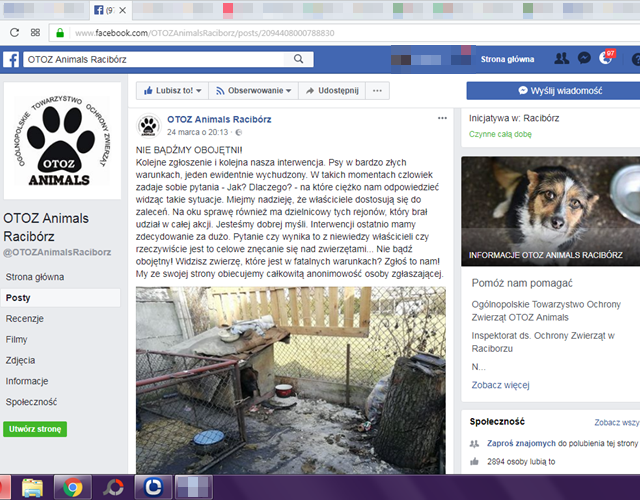Open Filmy in page sidebar
The image size is (640, 500).
coord(16,340)
